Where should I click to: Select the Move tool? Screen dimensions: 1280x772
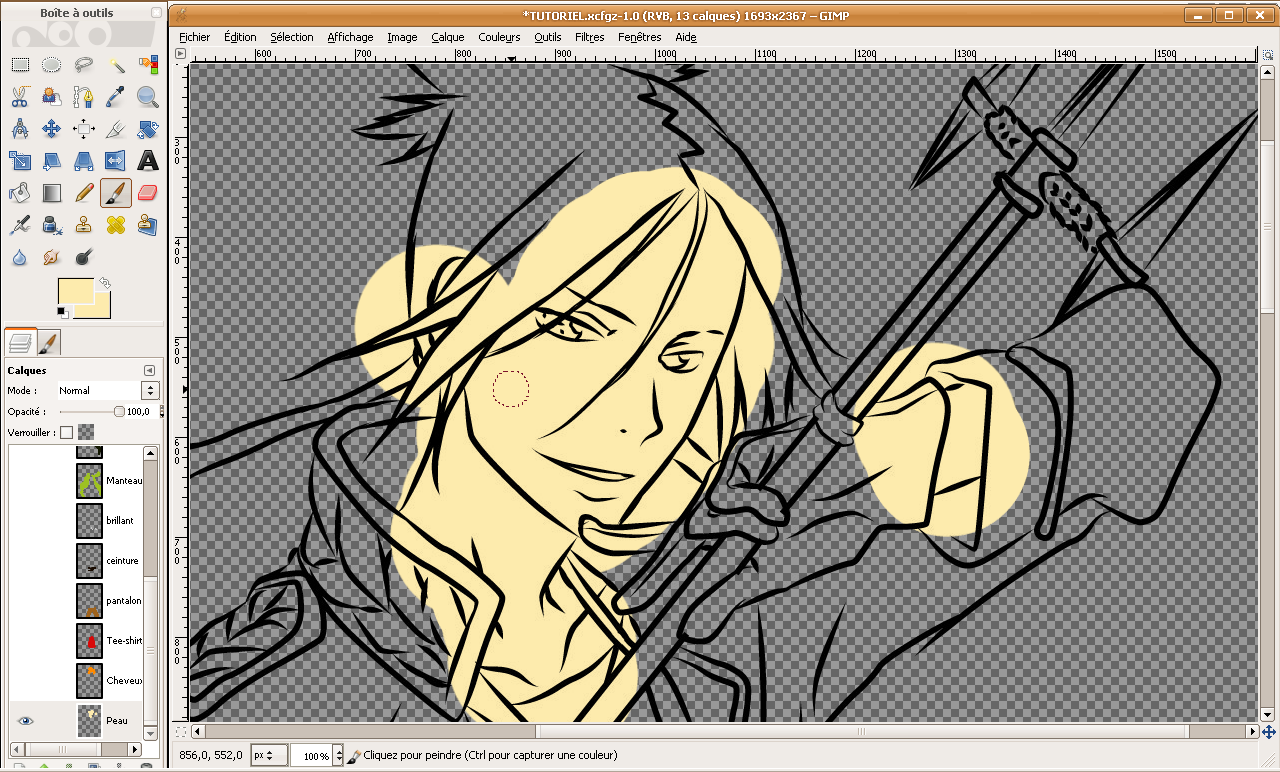coord(52,129)
